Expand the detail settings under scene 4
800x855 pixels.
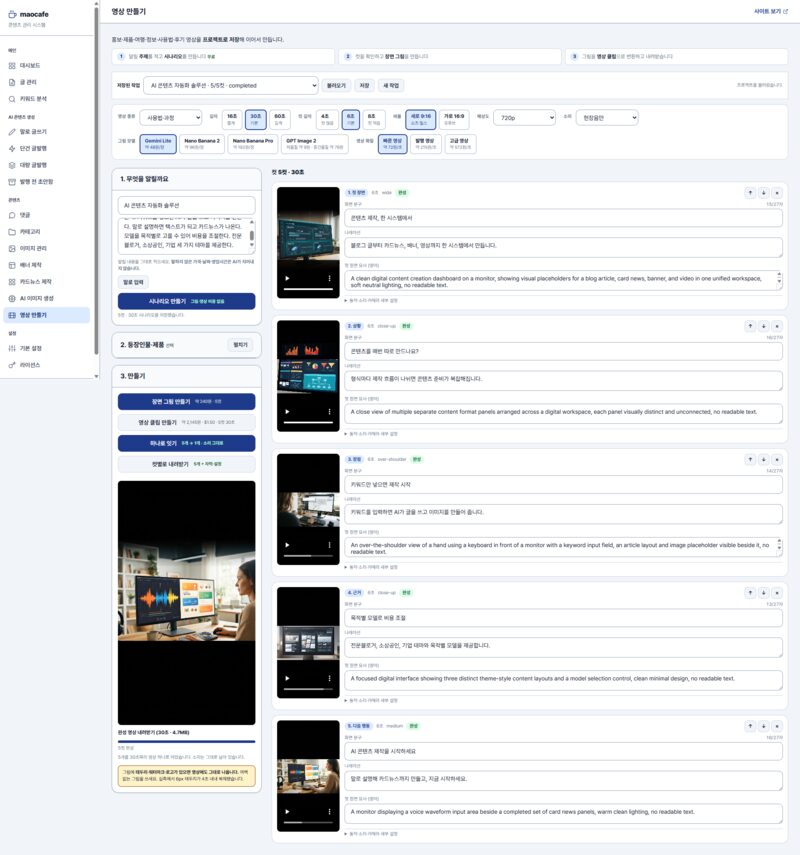tap(371, 700)
